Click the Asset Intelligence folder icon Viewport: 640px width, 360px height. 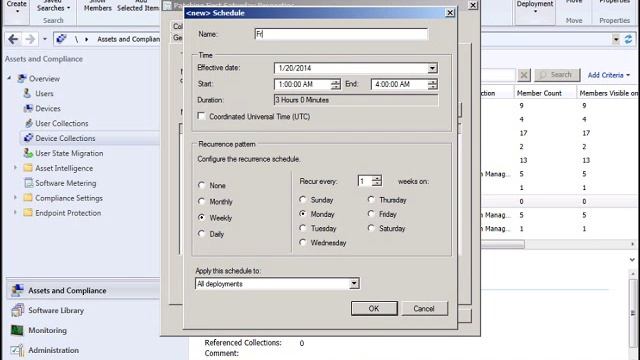pos(28,168)
